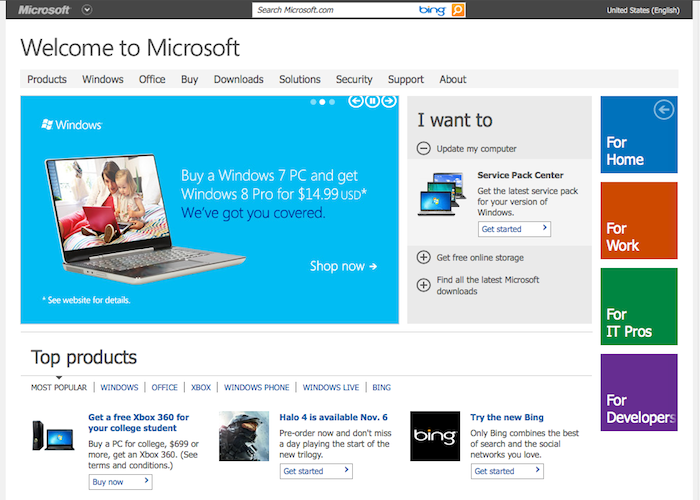Image resolution: width=700 pixels, height=500 pixels.
Task: Click Get started under Service Pack Center
Action: (514, 229)
